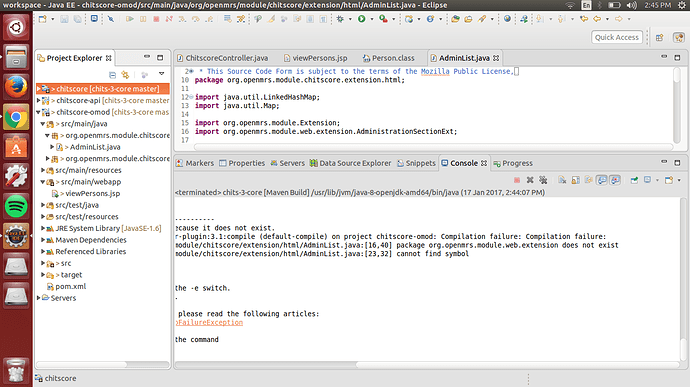
Task: Click the Pin Console icon
Action: click(634, 180)
